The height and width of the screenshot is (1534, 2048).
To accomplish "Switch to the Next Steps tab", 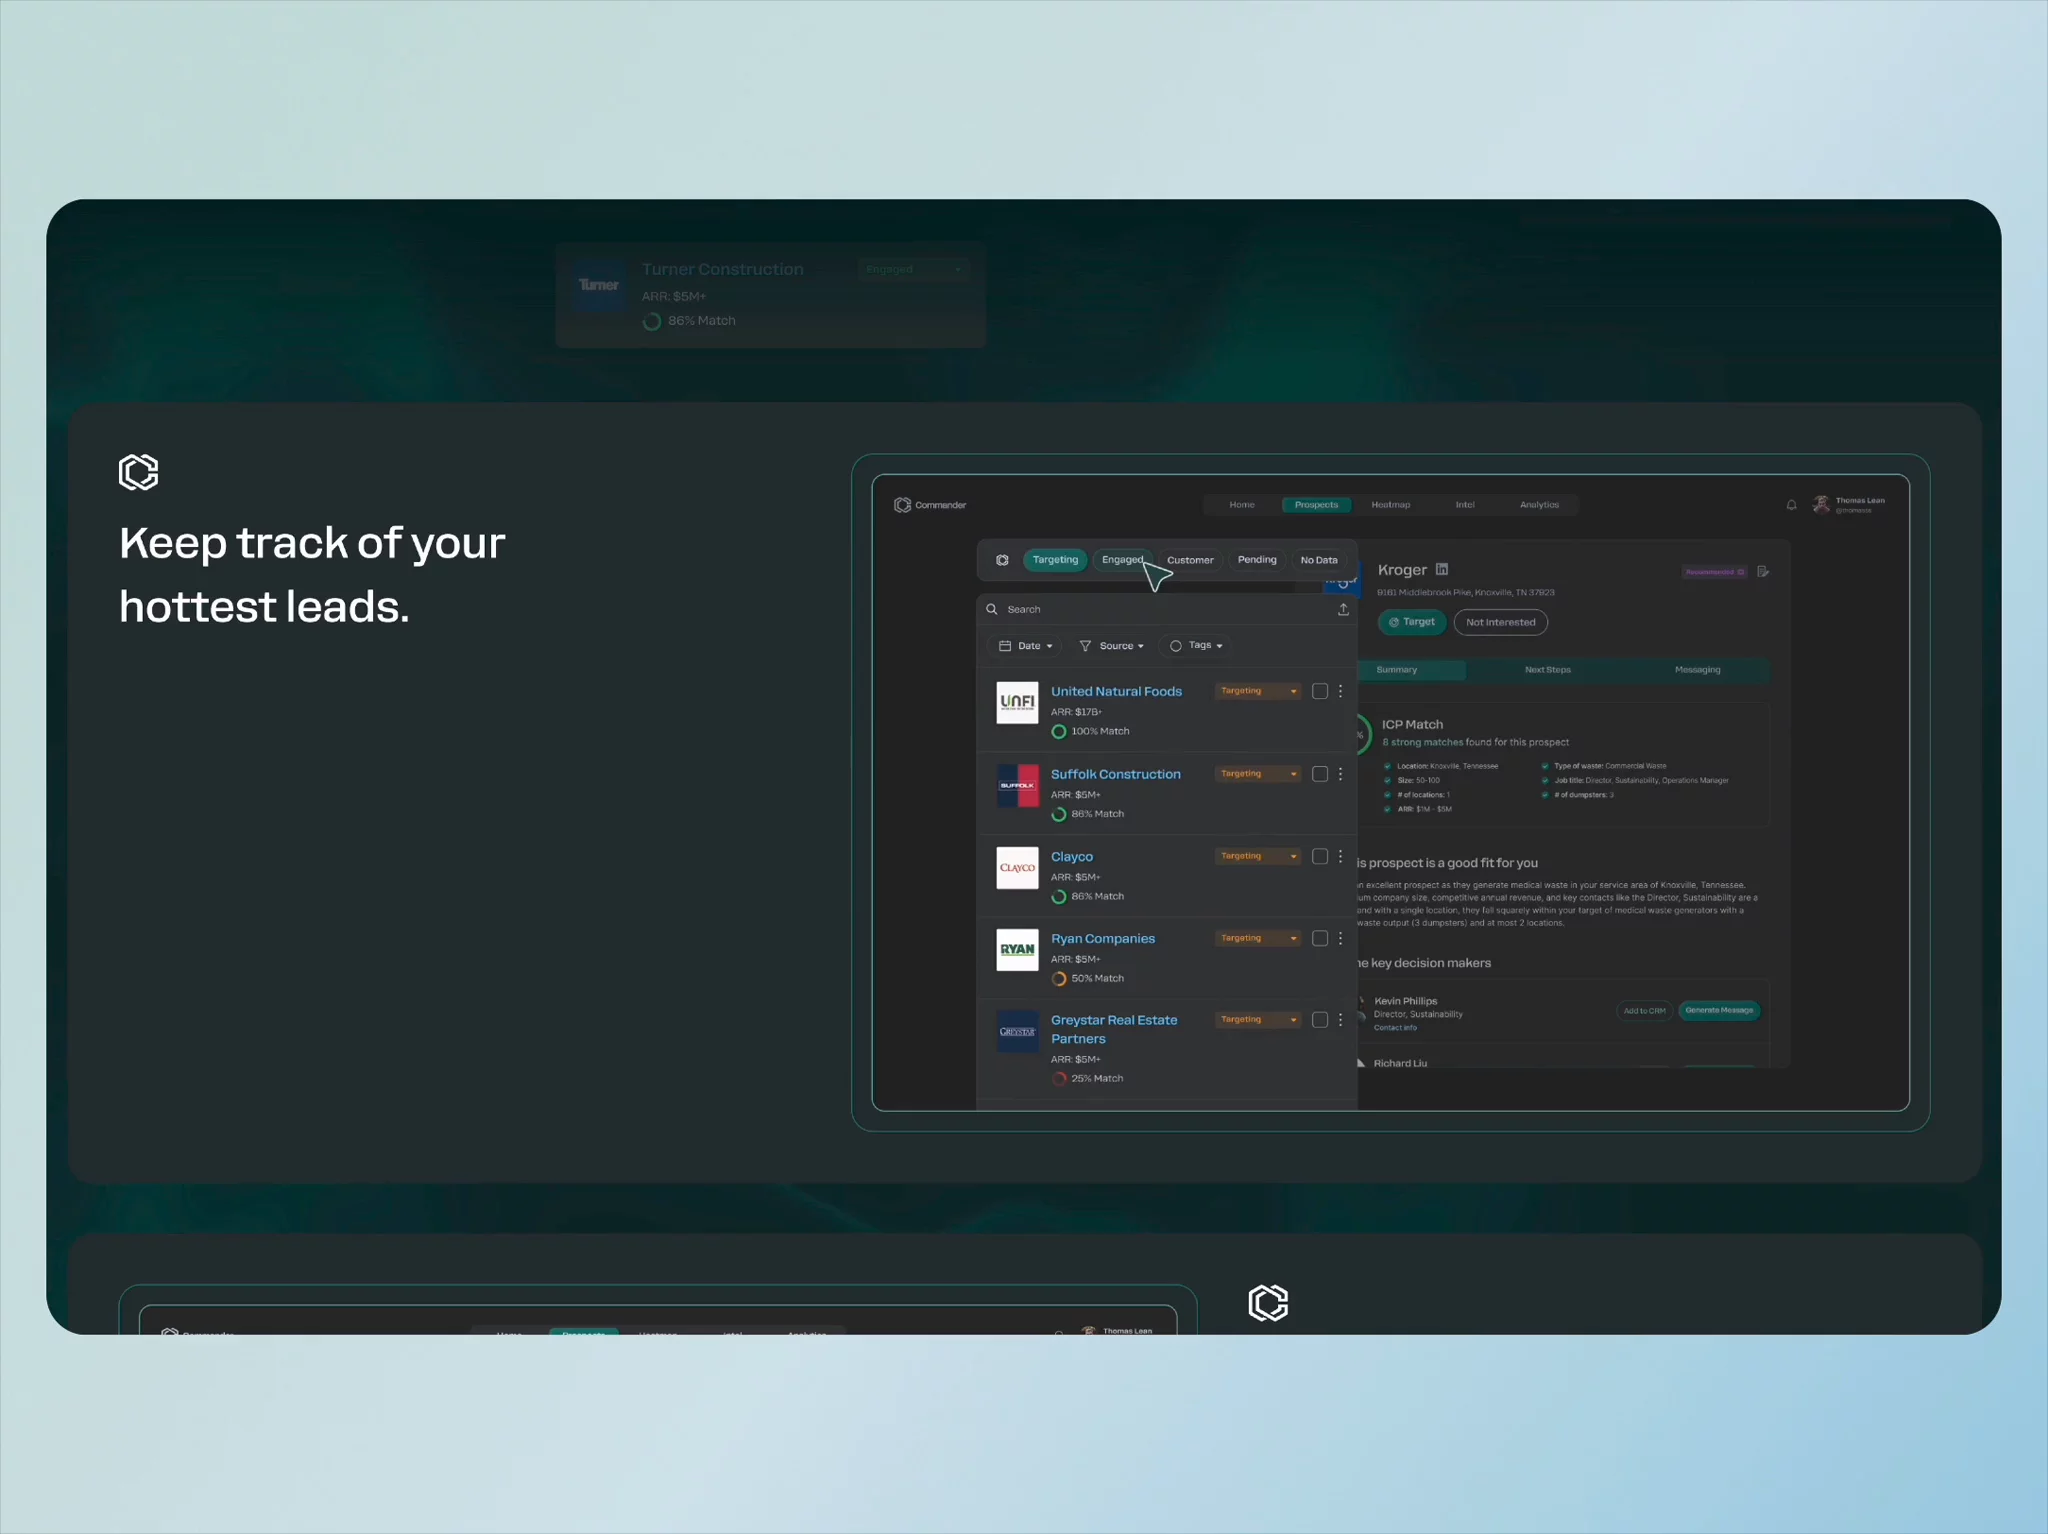I will coord(1547,670).
